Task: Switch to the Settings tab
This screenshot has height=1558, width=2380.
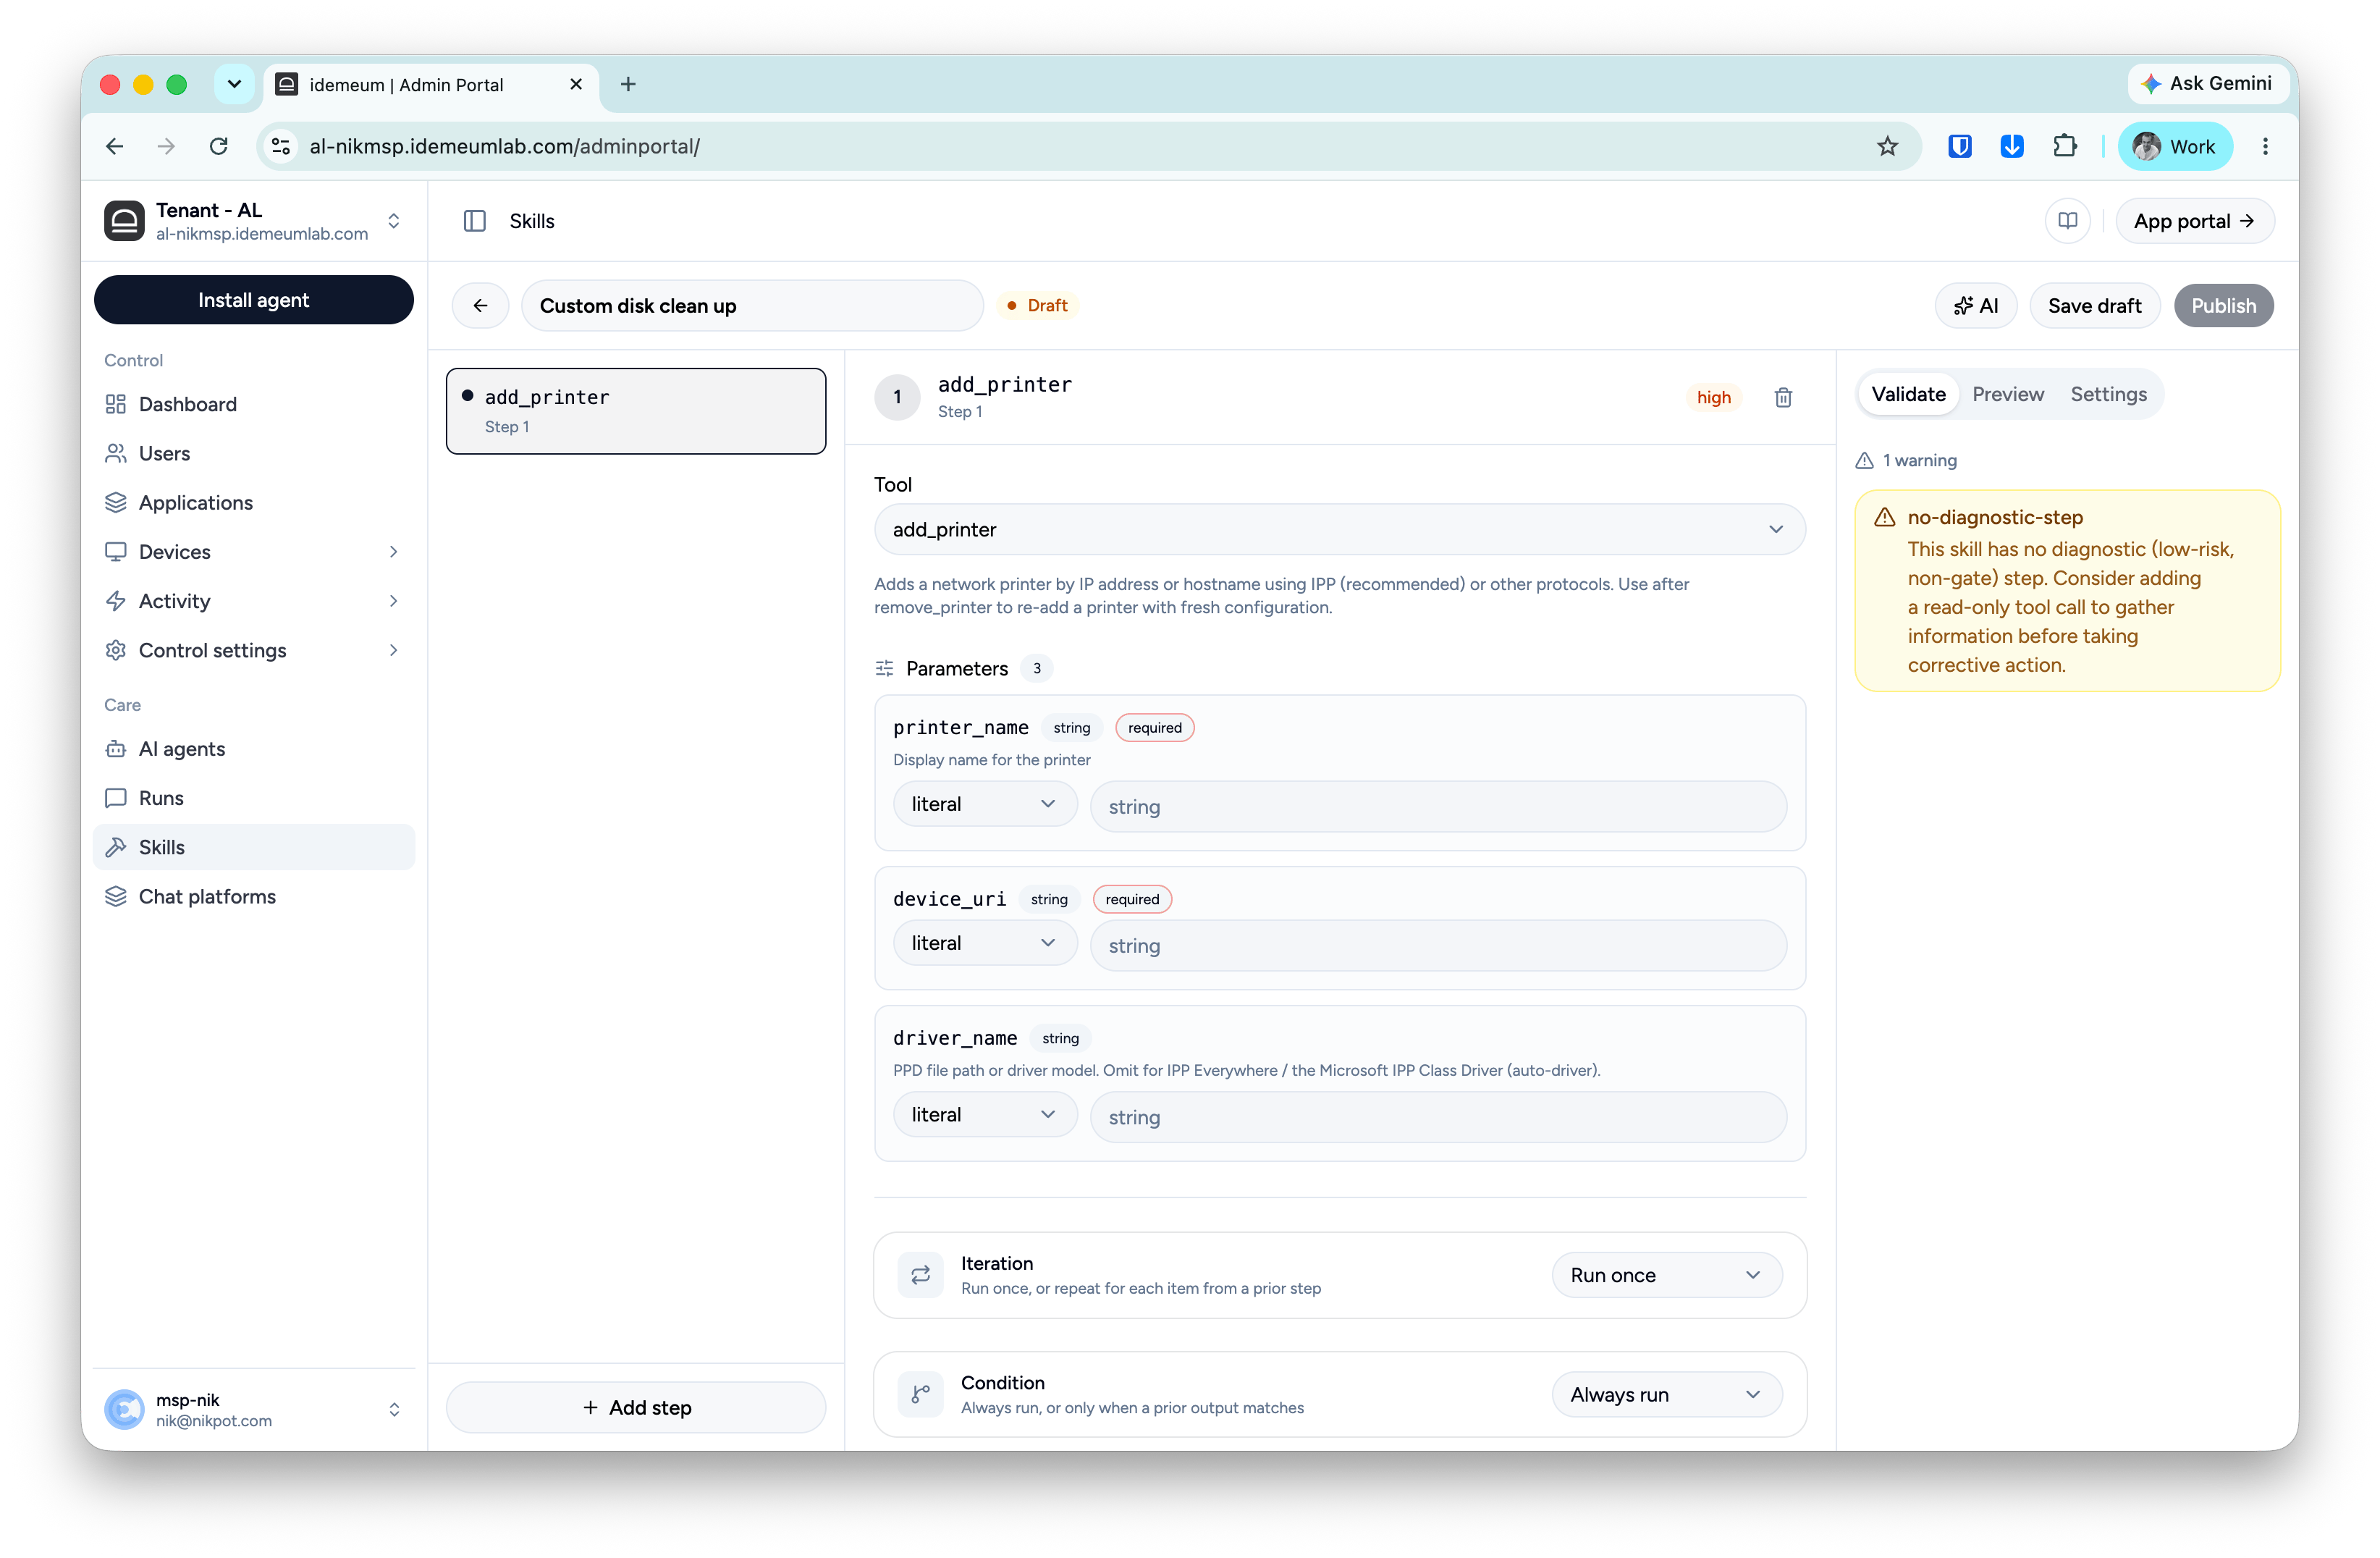Action: [2108, 394]
